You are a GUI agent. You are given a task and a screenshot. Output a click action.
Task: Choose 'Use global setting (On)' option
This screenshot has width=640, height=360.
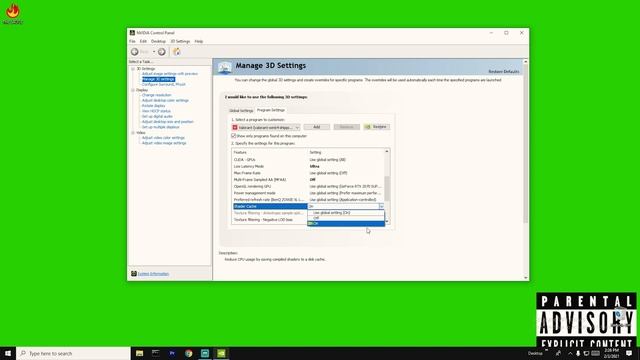[346, 213]
